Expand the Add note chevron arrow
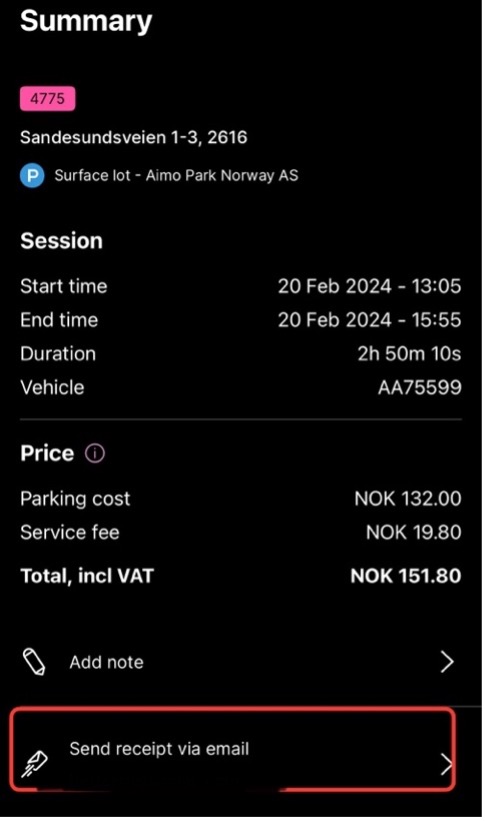Viewport: 485px width, 821px height. coord(447,662)
